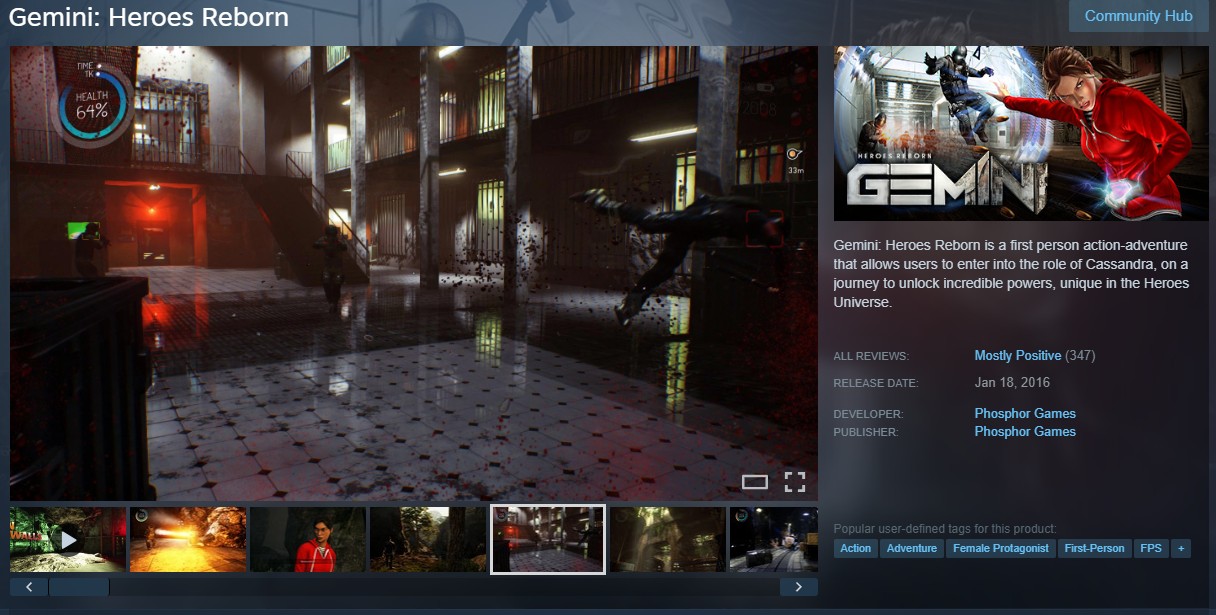
Task: Select the FPS tag
Action: 1151,548
